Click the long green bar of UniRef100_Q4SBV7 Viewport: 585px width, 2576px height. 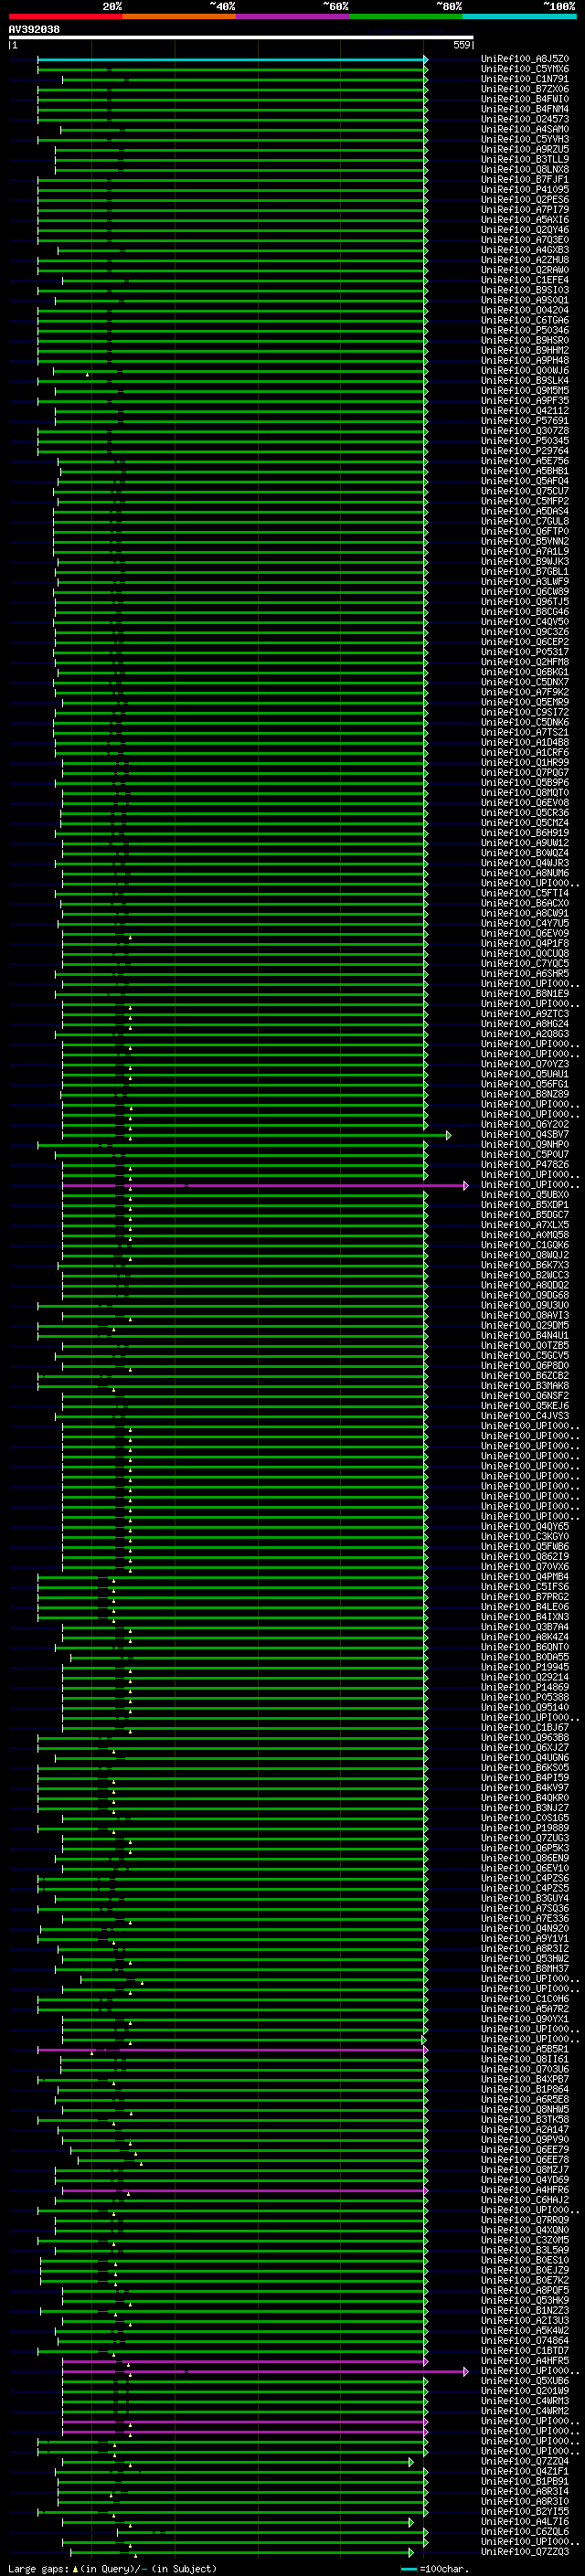coord(256,1135)
